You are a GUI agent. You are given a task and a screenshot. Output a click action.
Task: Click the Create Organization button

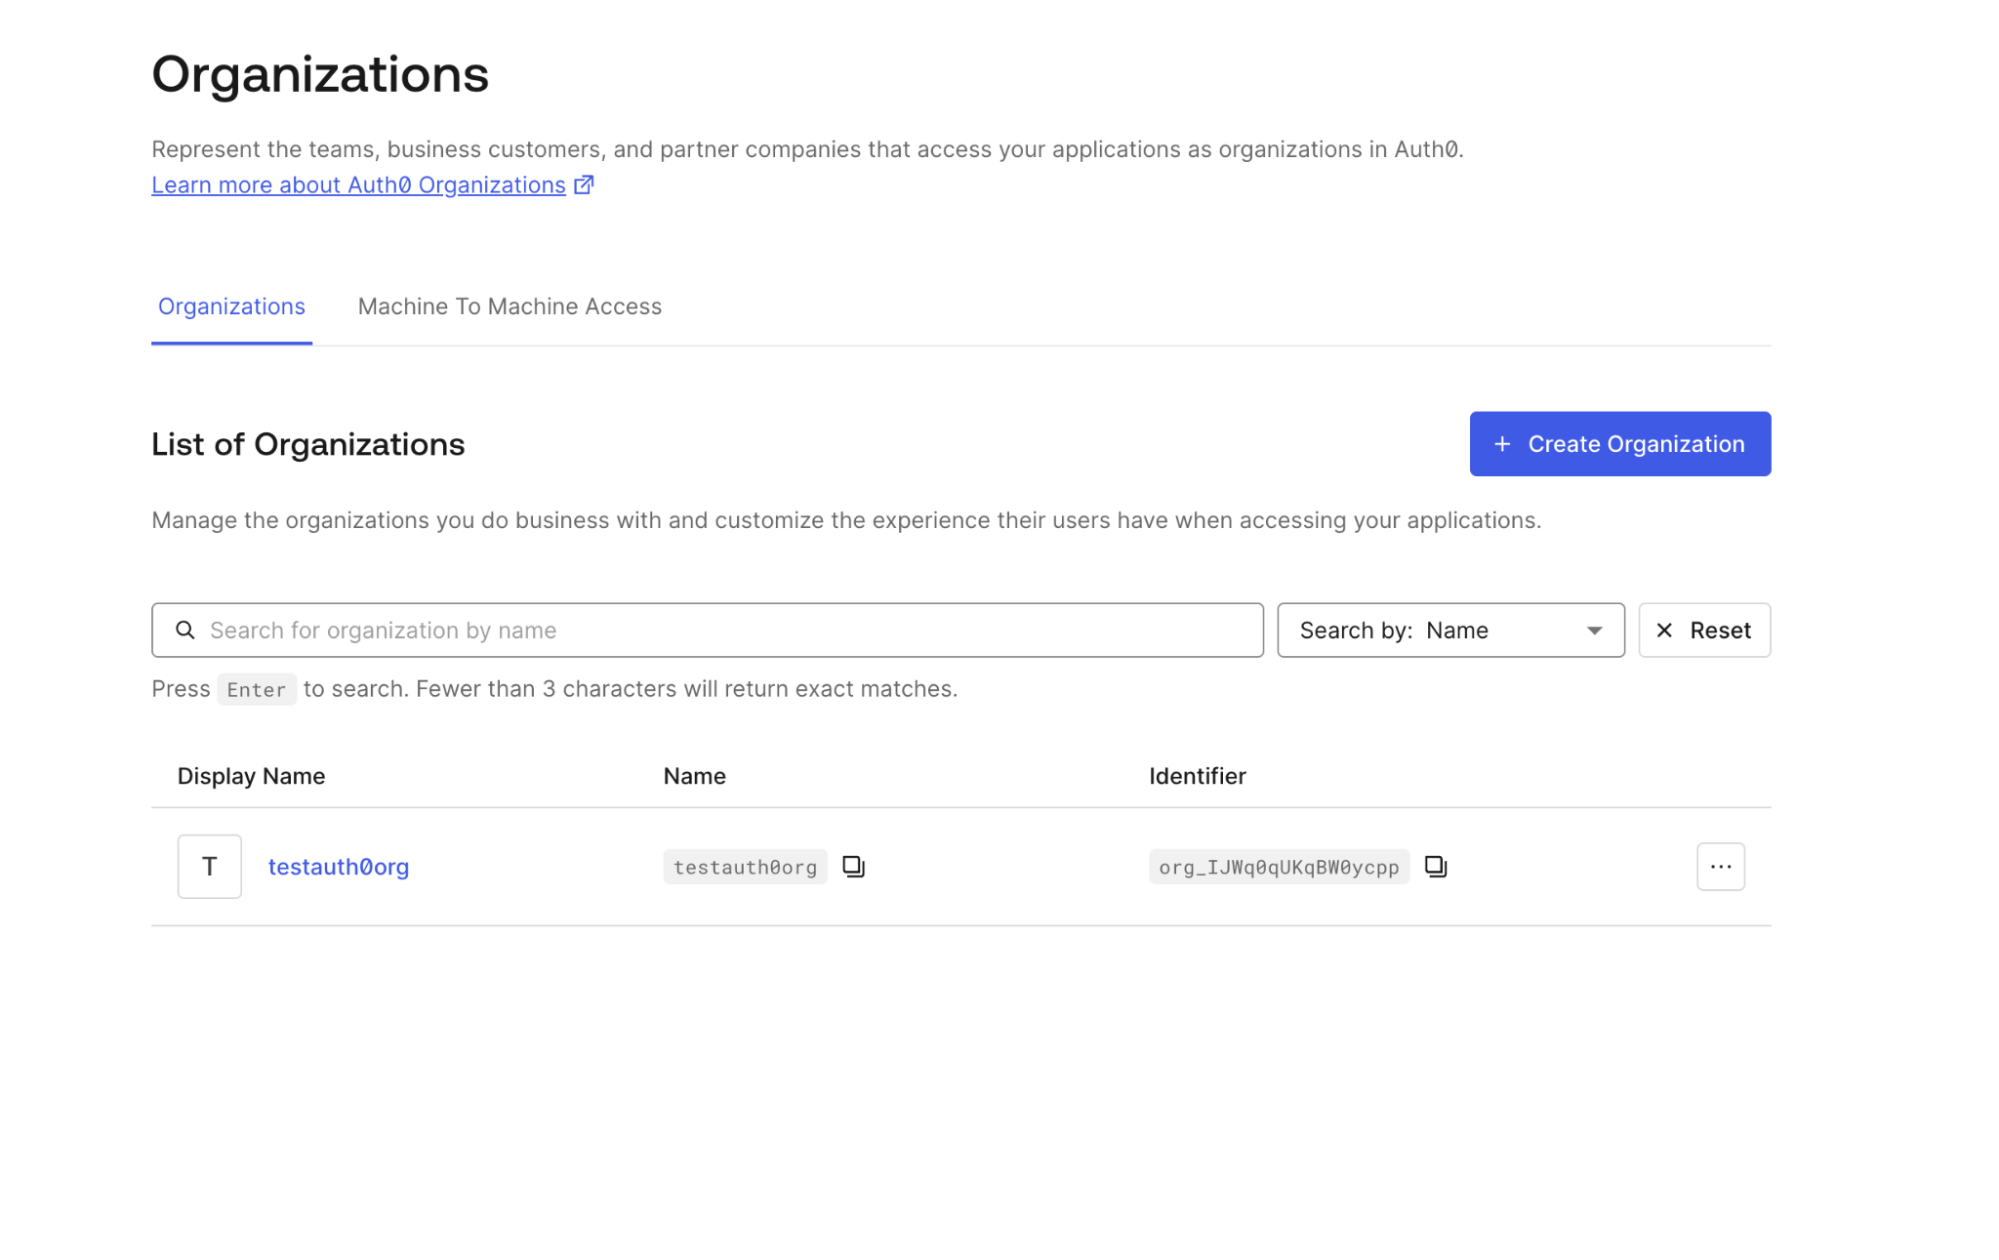(1619, 444)
